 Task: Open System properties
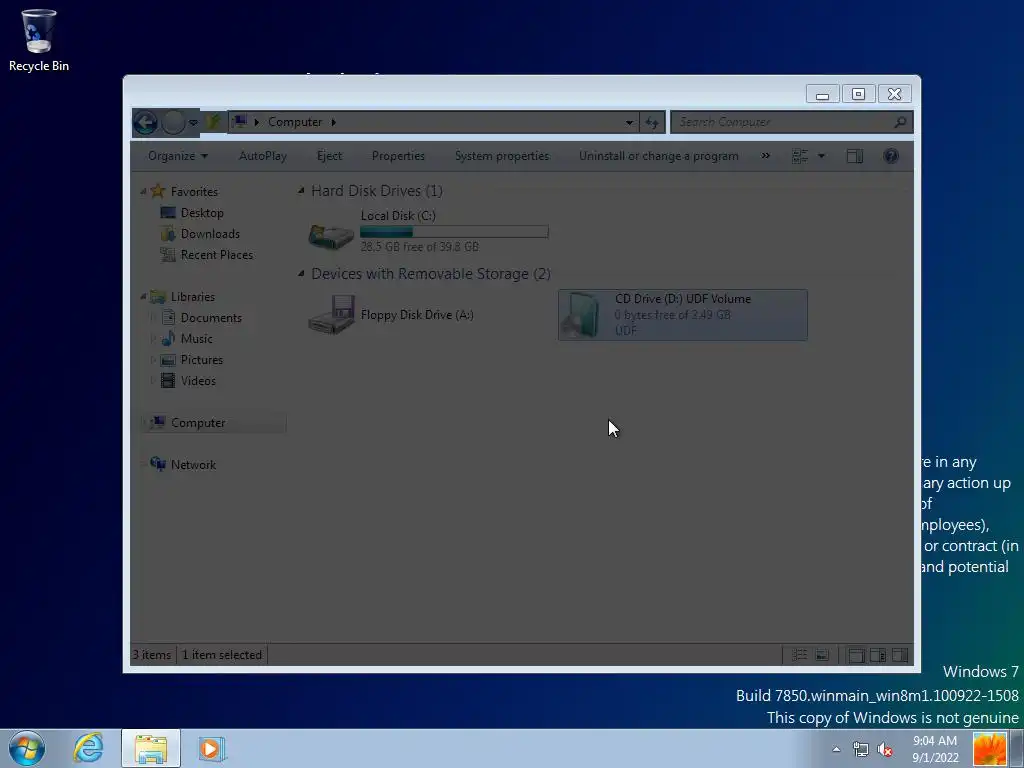(x=502, y=156)
